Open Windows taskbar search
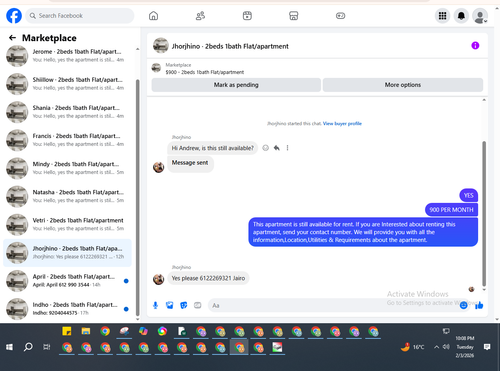 [x=28, y=347]
